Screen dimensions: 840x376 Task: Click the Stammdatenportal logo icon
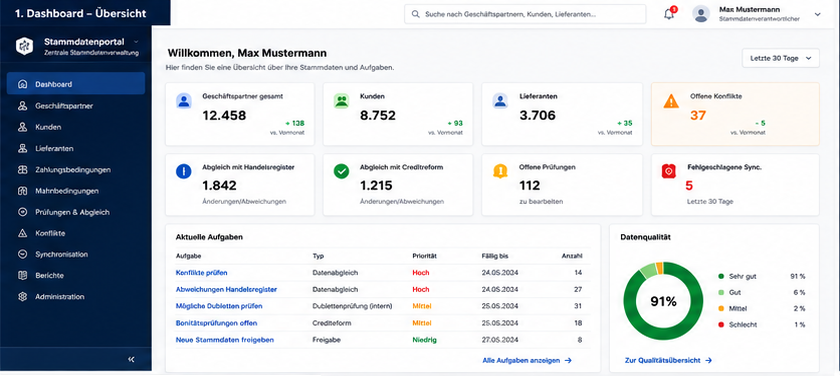(x=24, y=46)
